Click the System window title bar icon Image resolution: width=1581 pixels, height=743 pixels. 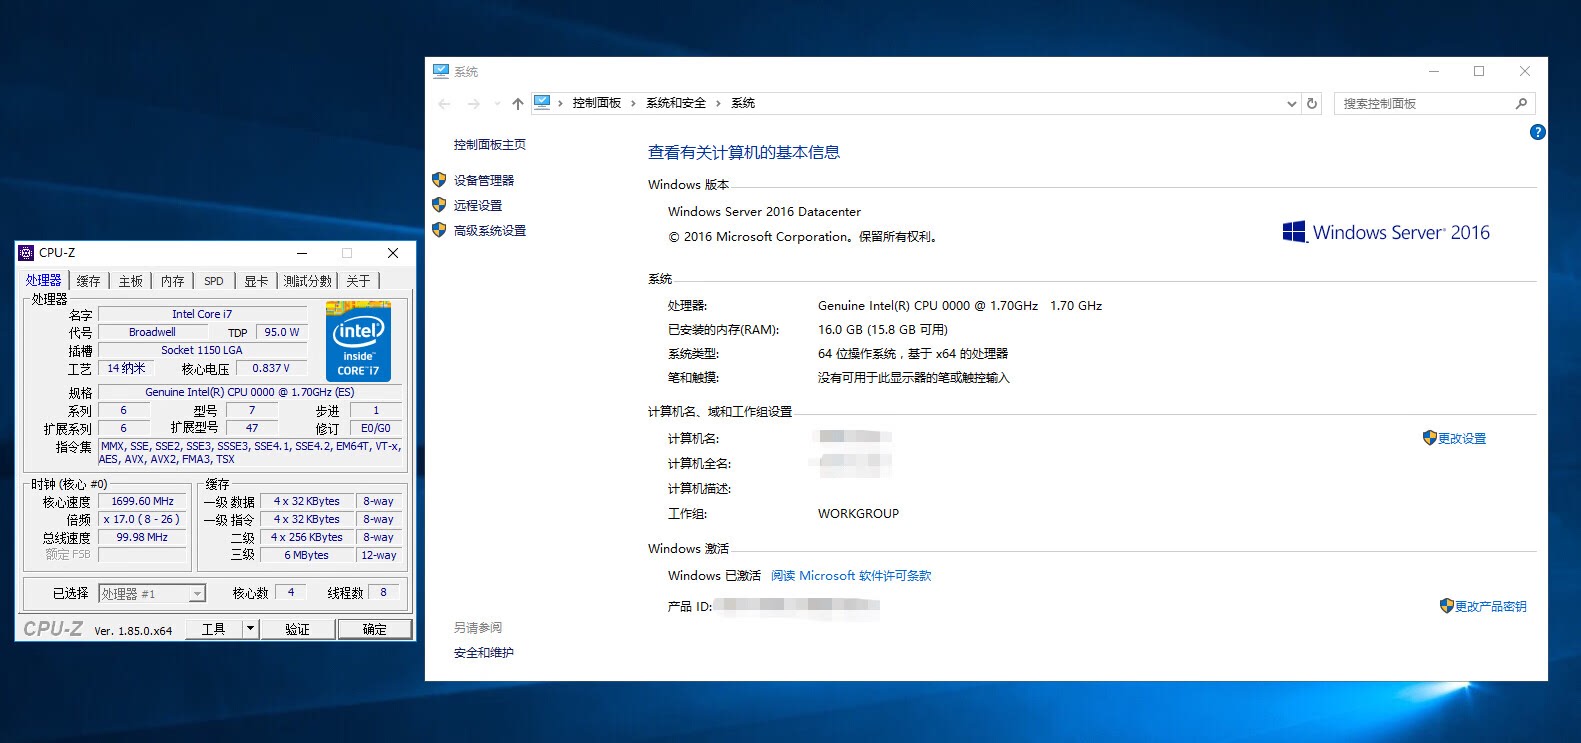(441, 71)
